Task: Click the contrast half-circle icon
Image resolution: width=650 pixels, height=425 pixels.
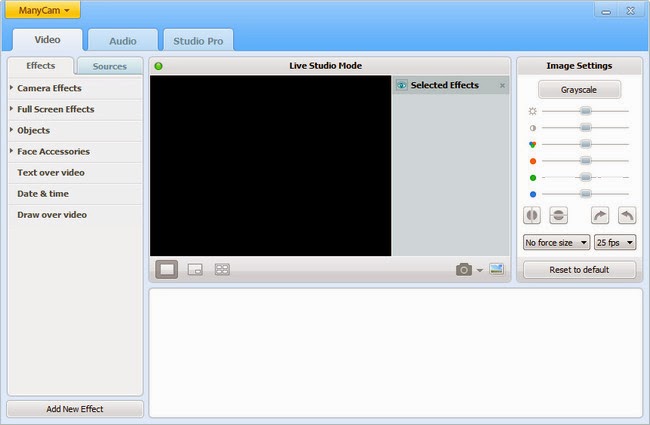Action: (533, 128)
